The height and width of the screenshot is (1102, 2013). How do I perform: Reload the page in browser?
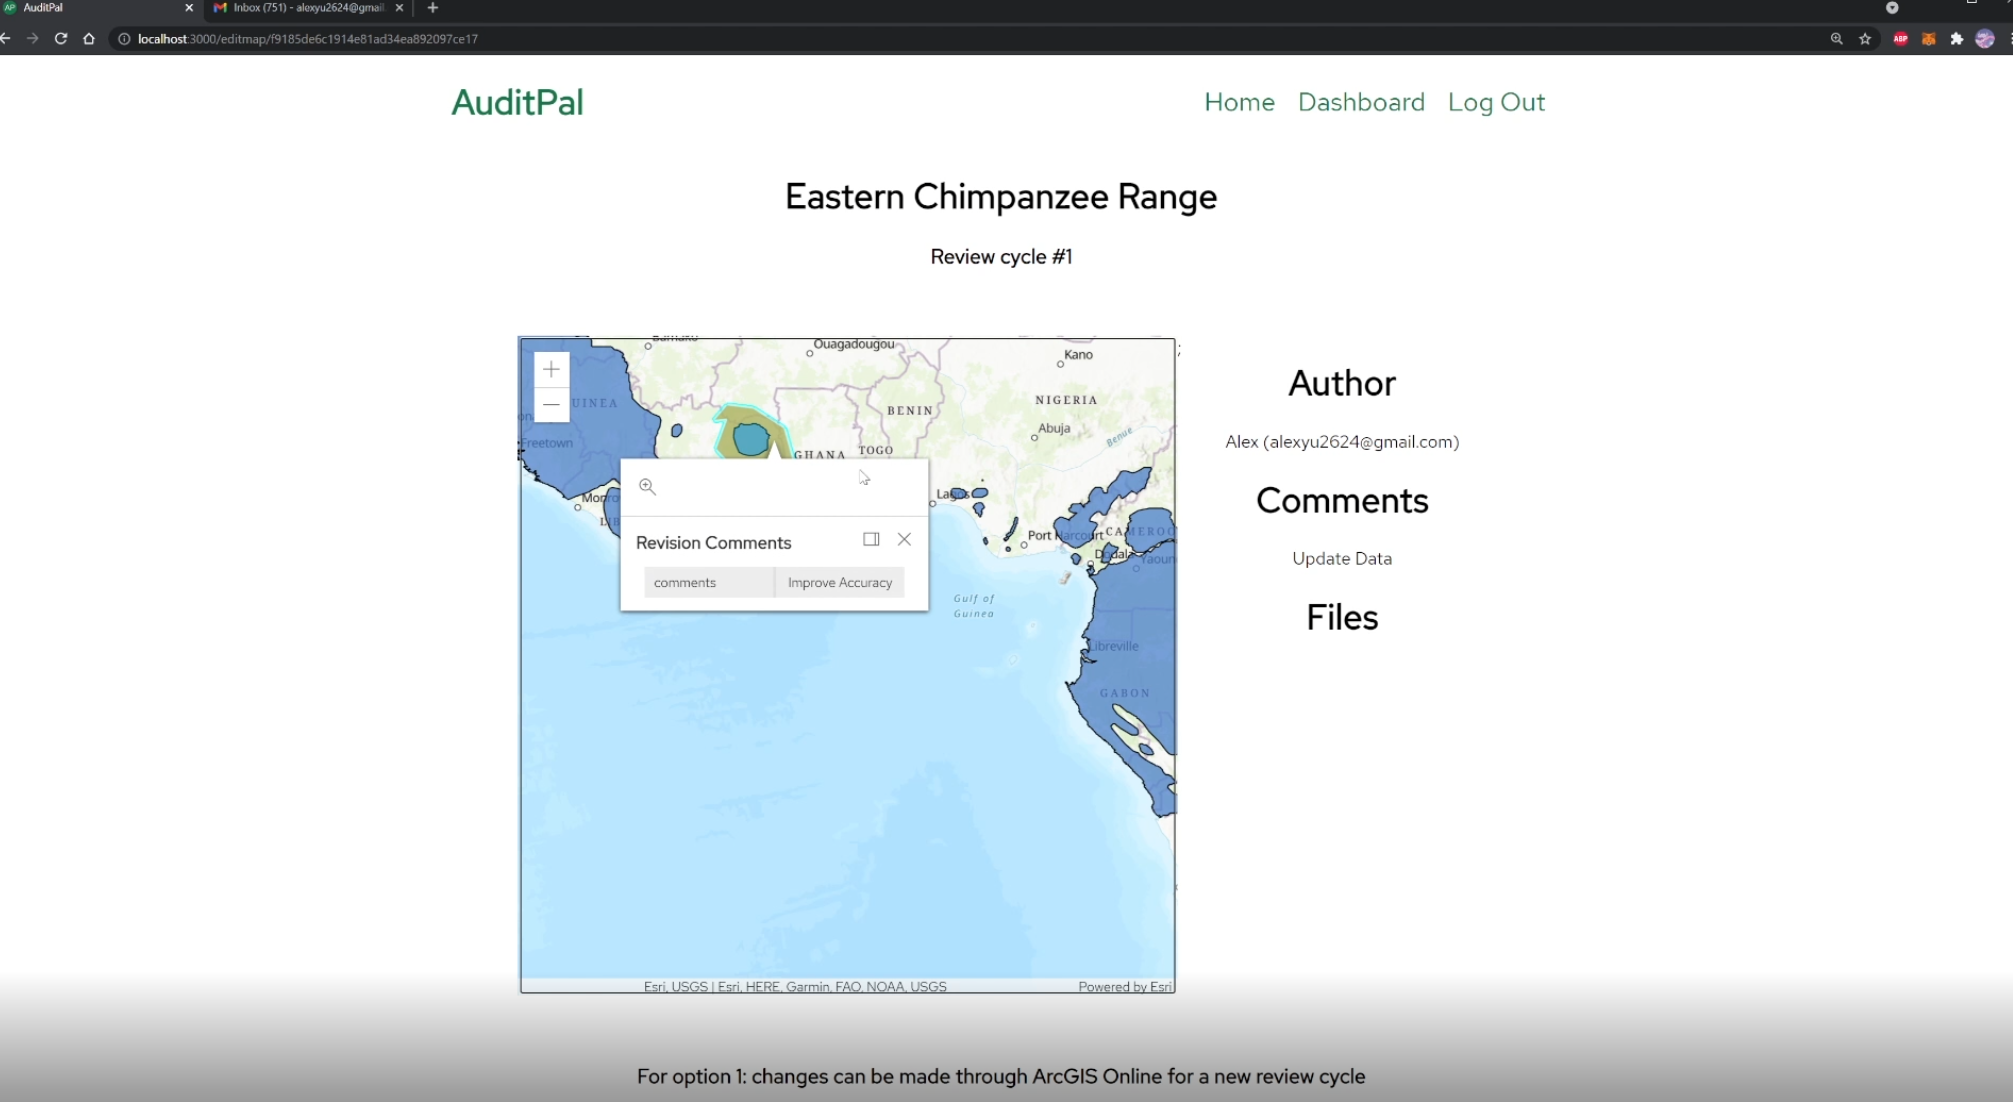(61, 39)
